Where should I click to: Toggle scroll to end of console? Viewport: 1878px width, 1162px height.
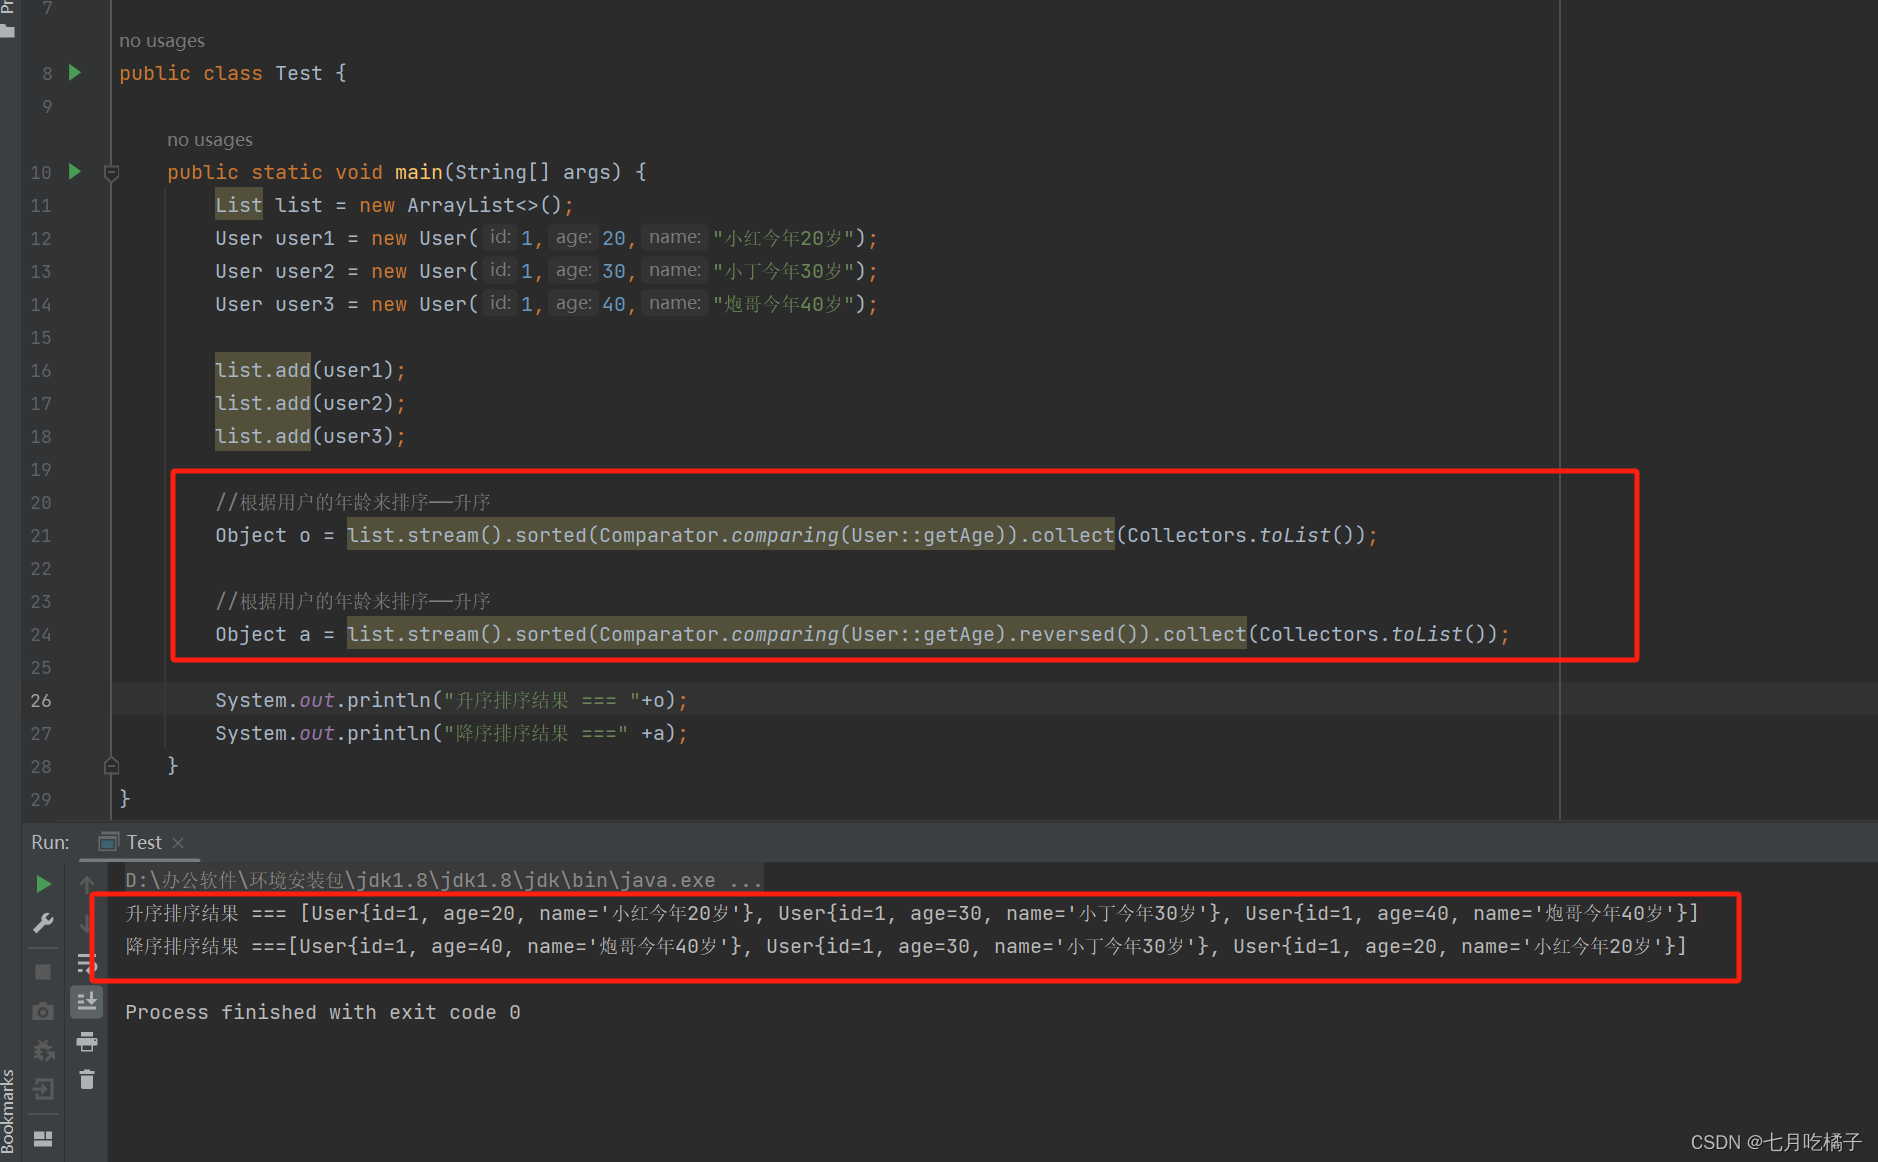pyautogui.click(x=87, y=1001)
